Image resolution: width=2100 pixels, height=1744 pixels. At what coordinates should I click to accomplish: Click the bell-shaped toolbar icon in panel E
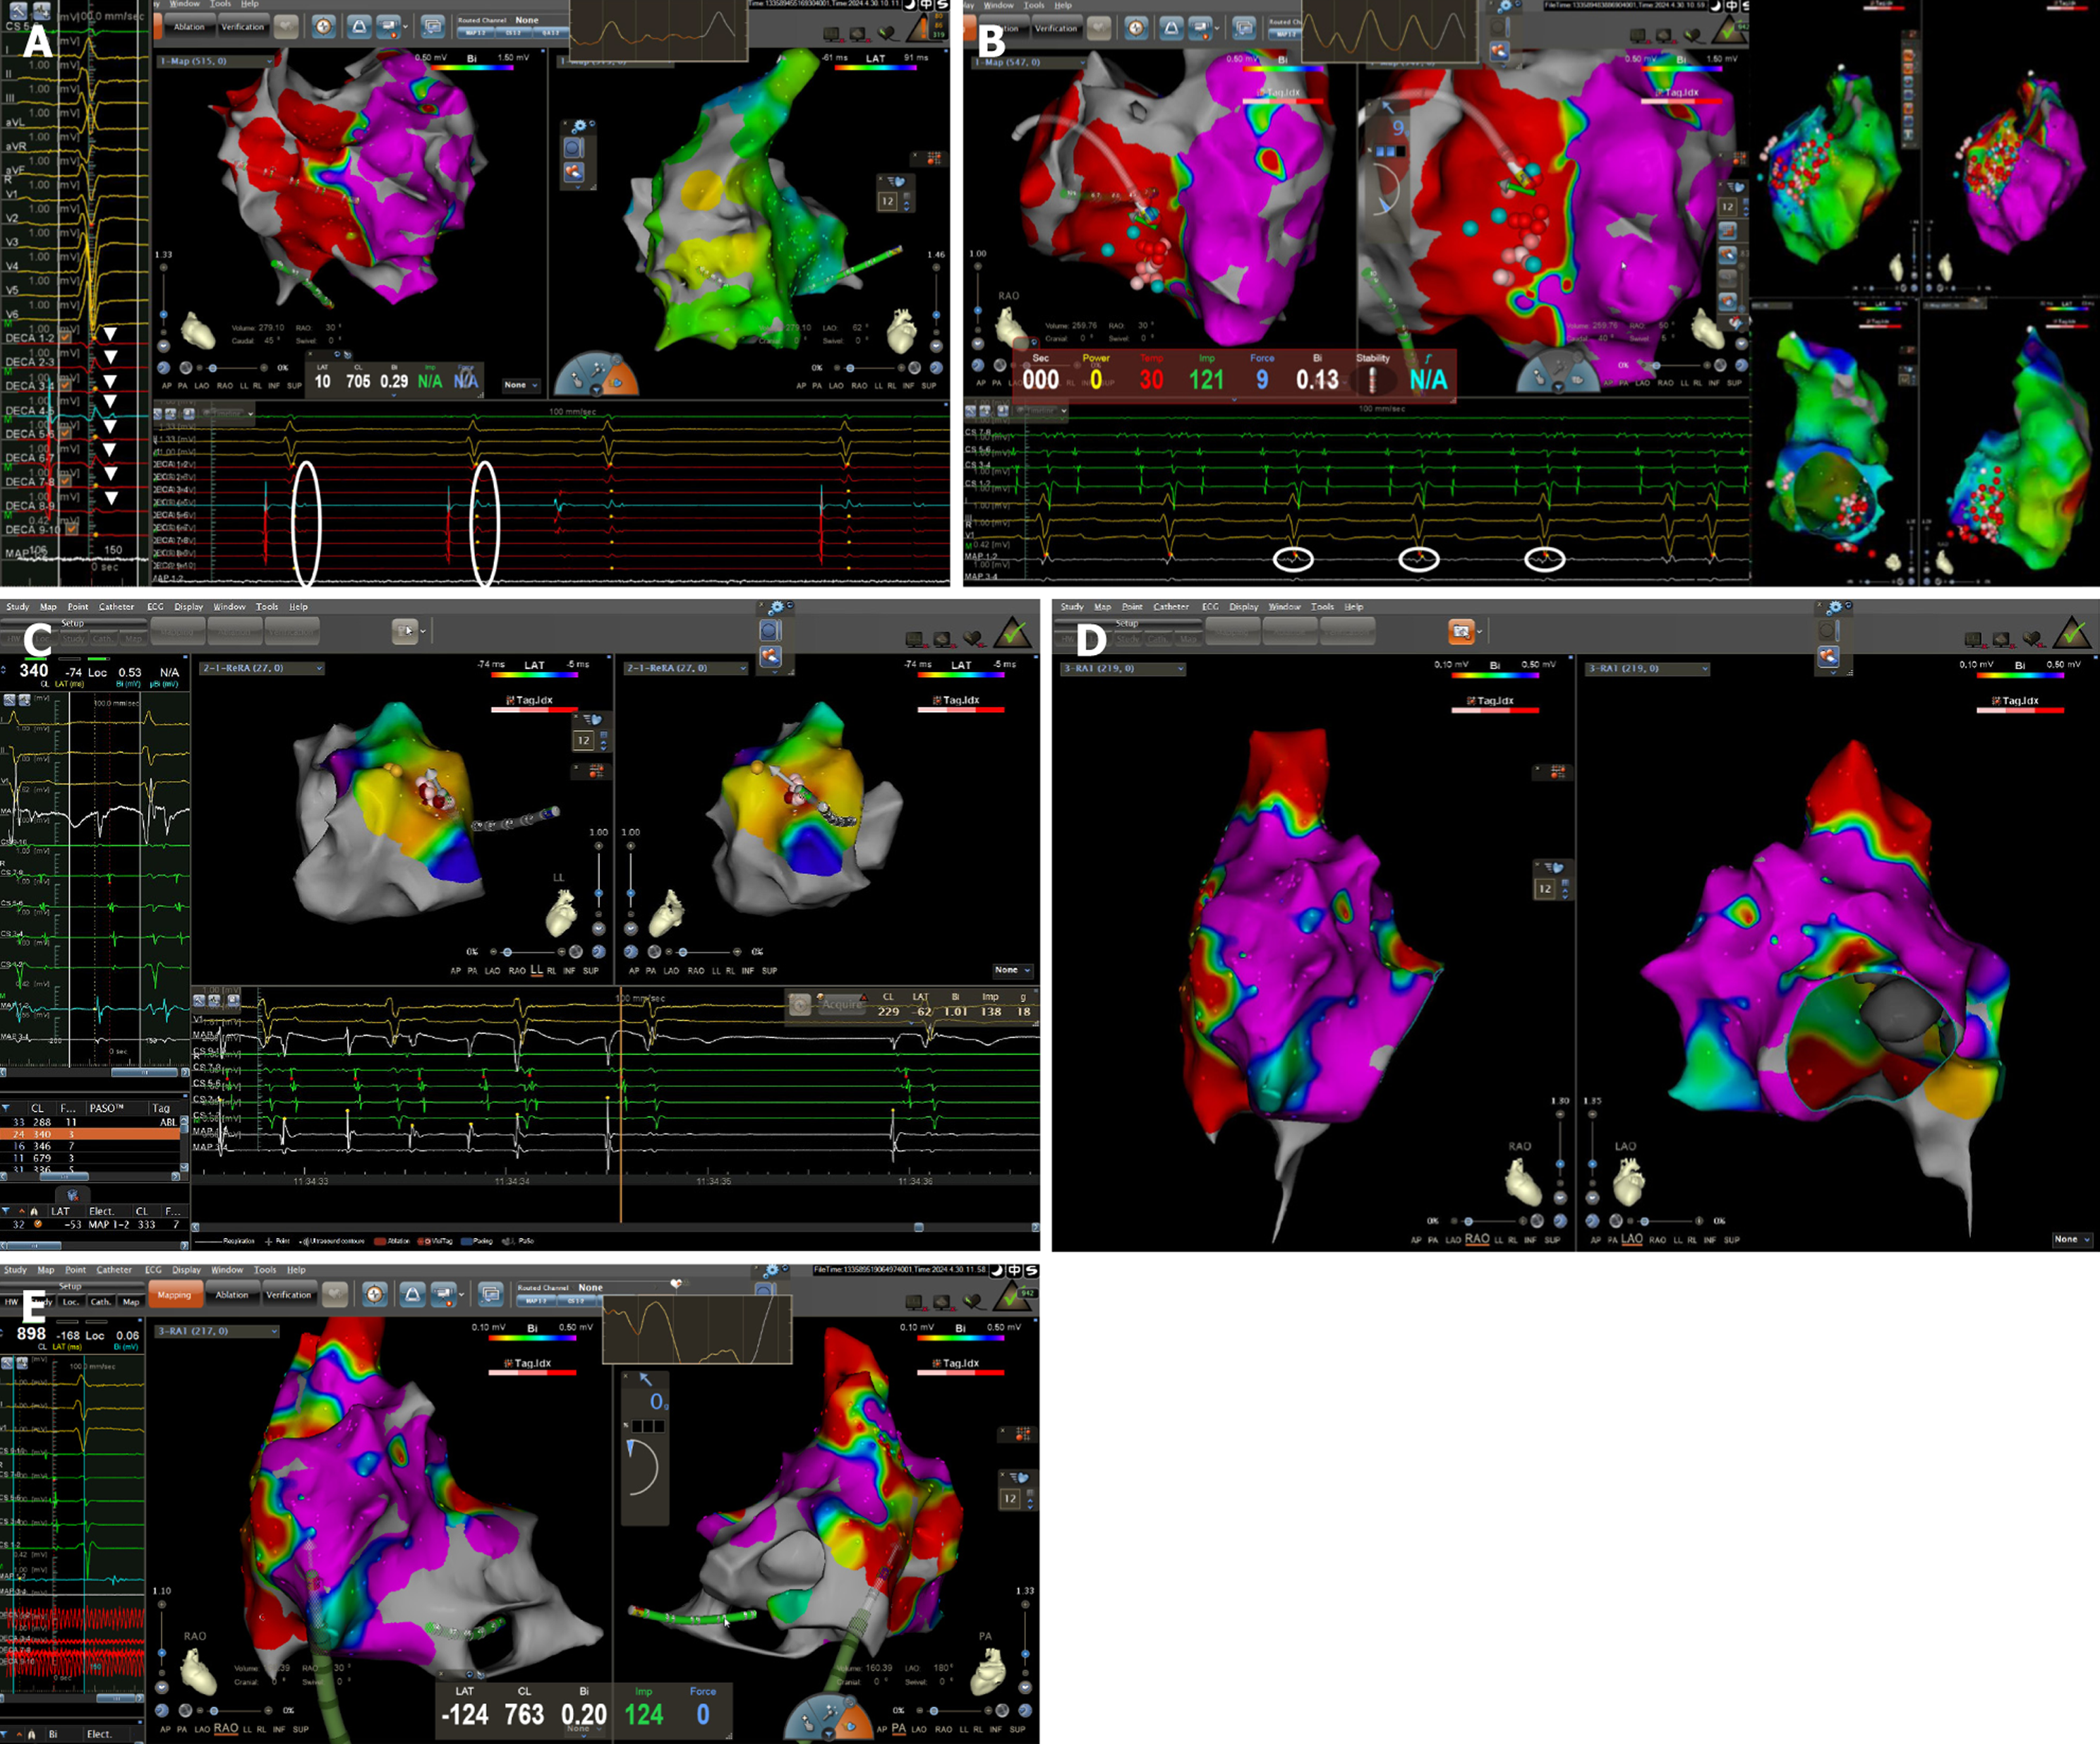[x=412, y=1294]
